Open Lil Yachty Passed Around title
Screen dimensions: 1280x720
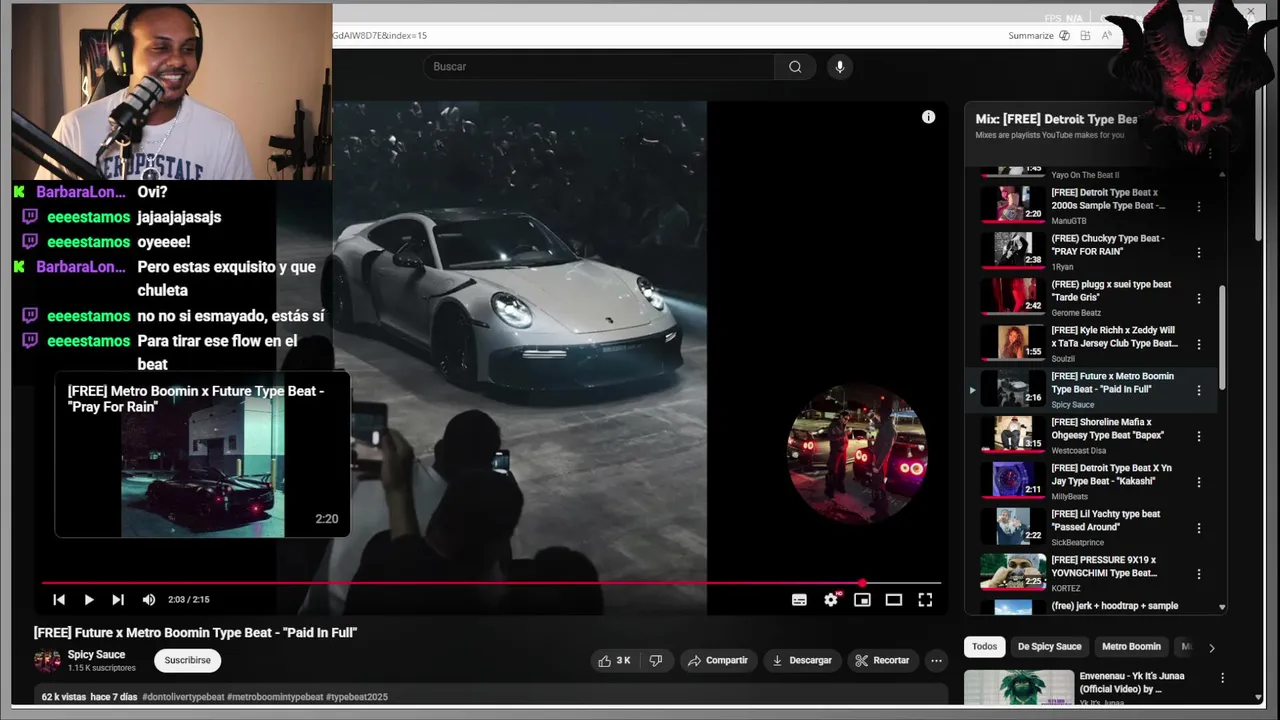[x=1106, y=521]
